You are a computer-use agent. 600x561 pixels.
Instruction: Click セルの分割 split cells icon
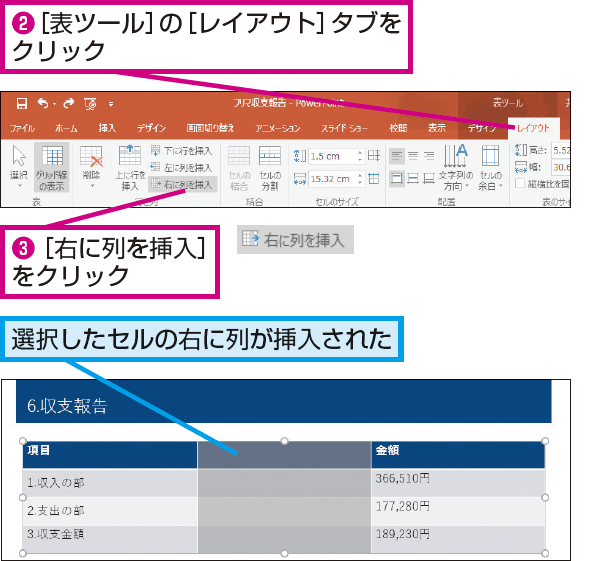[270, 168]
